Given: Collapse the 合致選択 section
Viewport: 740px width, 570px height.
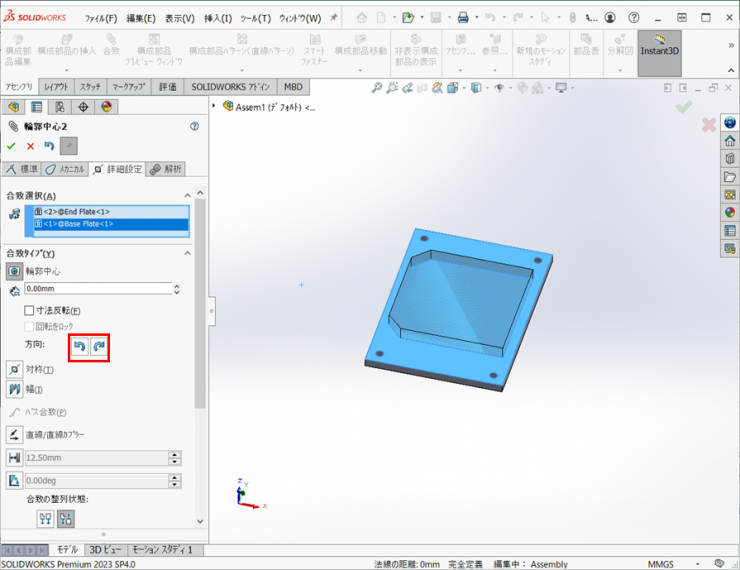Looking at the screenshot, I should tap(186, 195).
